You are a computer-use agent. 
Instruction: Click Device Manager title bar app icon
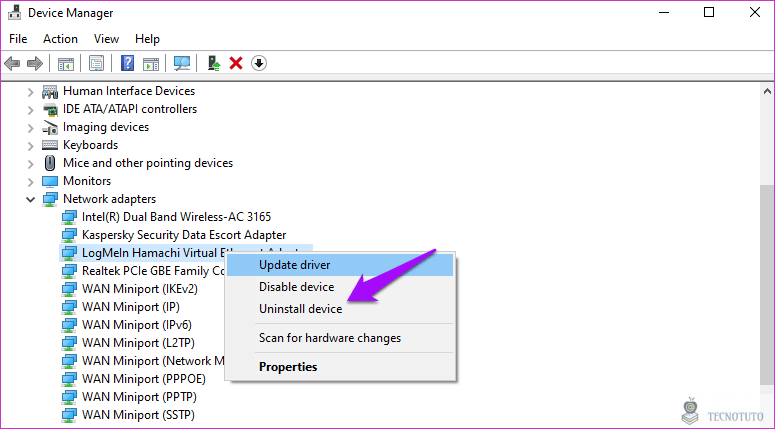14,13
